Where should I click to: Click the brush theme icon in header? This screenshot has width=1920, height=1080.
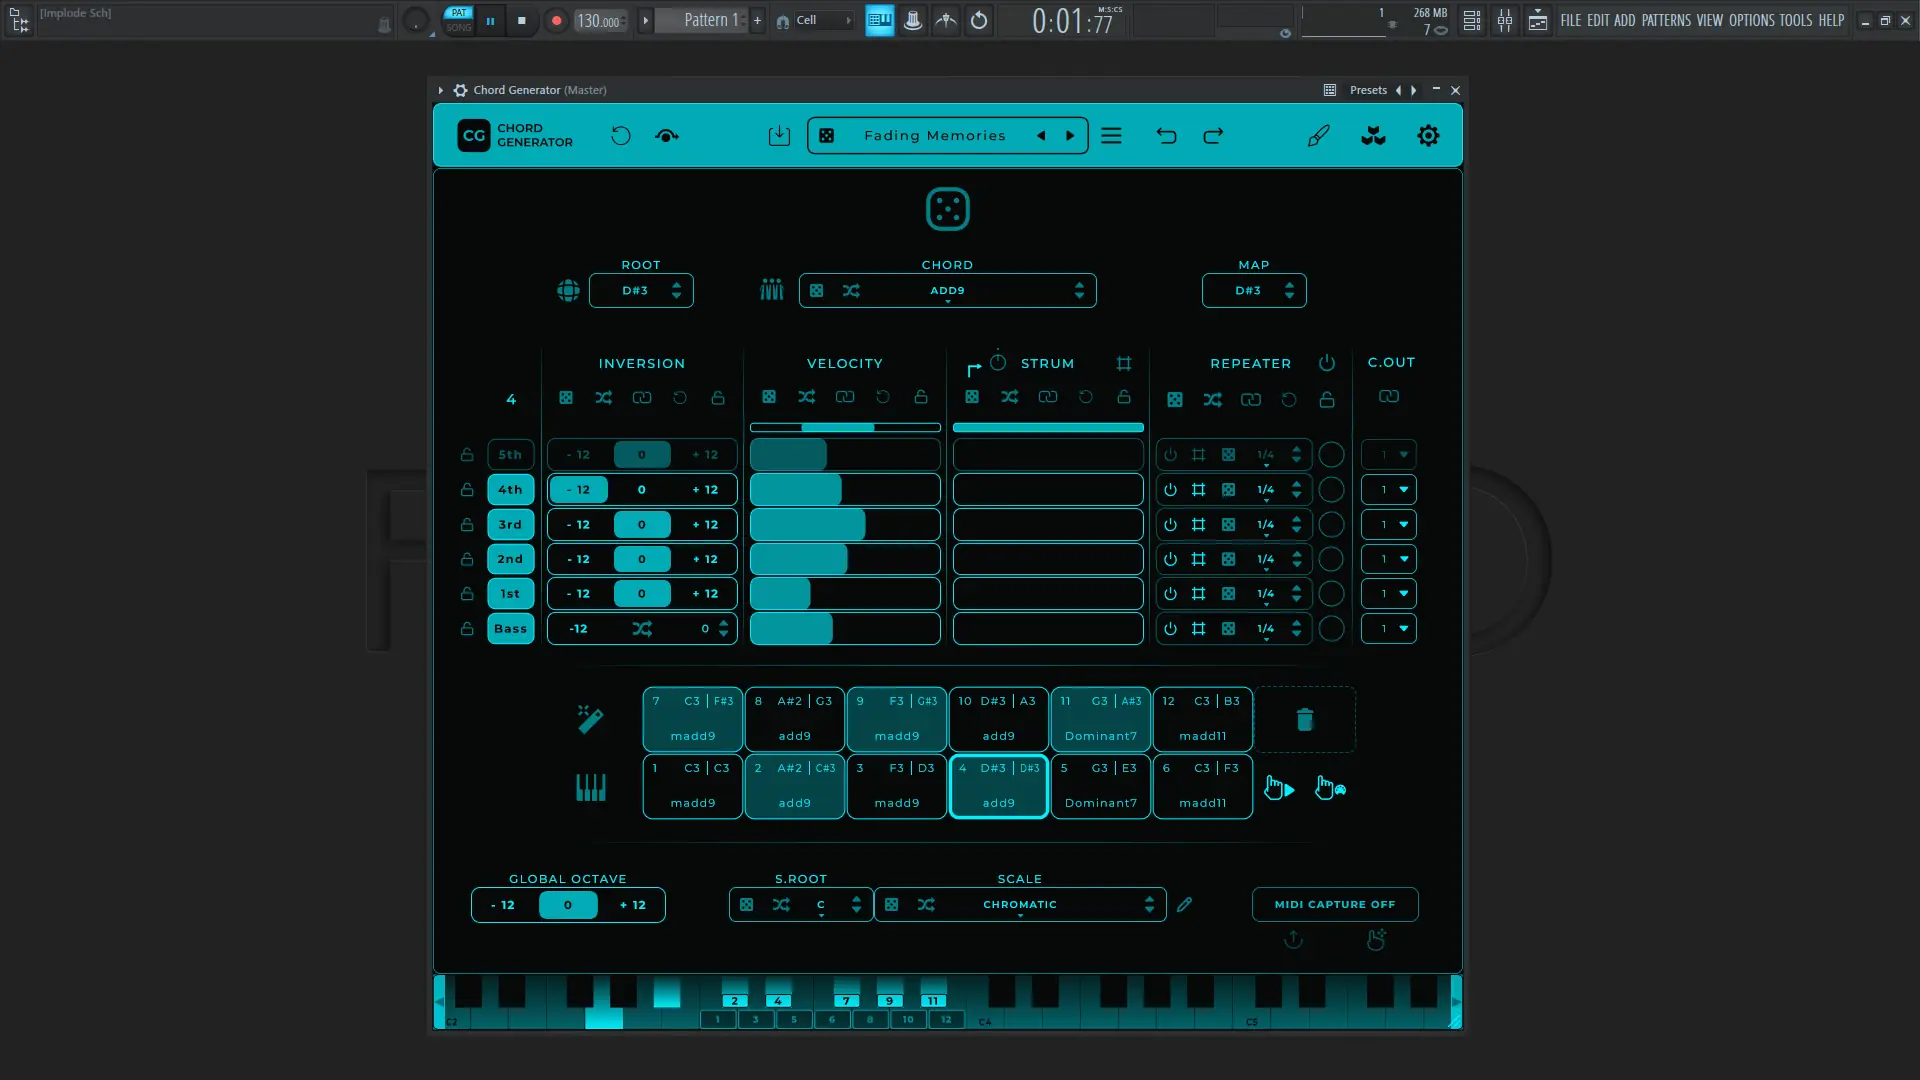pyautogui.click(x=1318, y=136)
